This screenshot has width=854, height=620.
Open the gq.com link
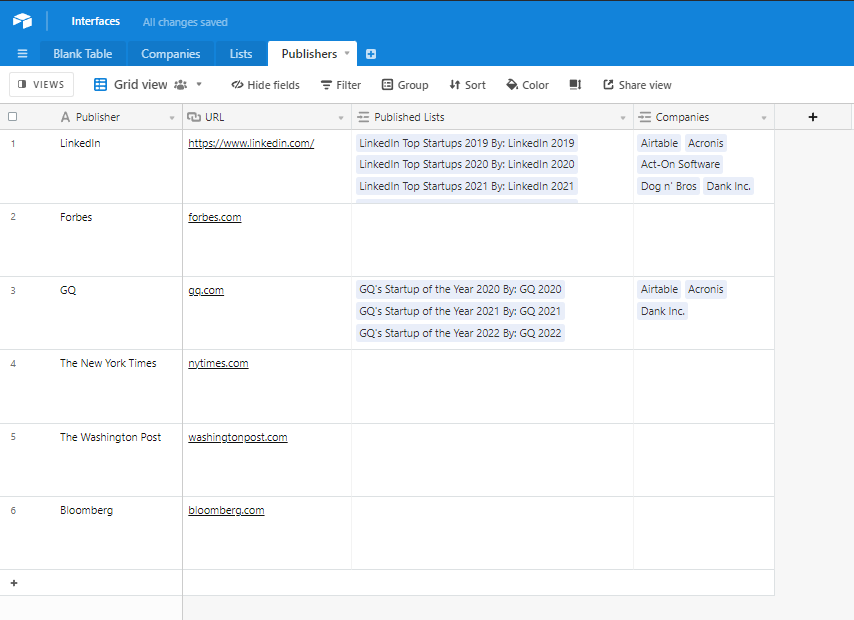click(206, 290)
